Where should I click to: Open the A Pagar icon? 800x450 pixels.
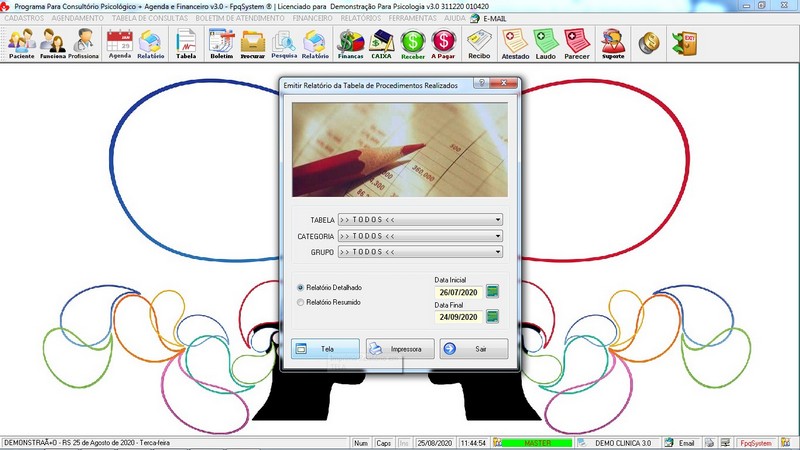tap(443, 43)
